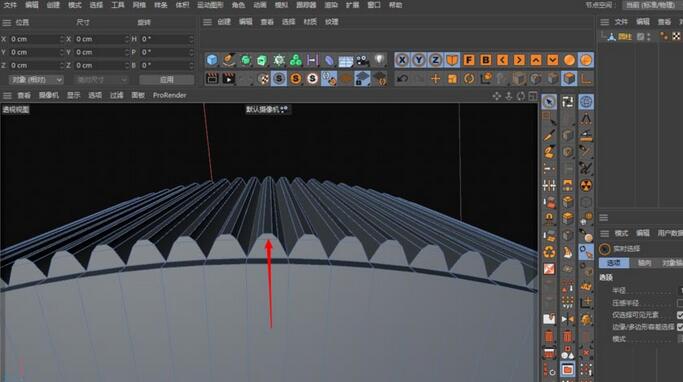Open the viewport 显示 menu
Screen dimensions: 683x382
[74, 95]
